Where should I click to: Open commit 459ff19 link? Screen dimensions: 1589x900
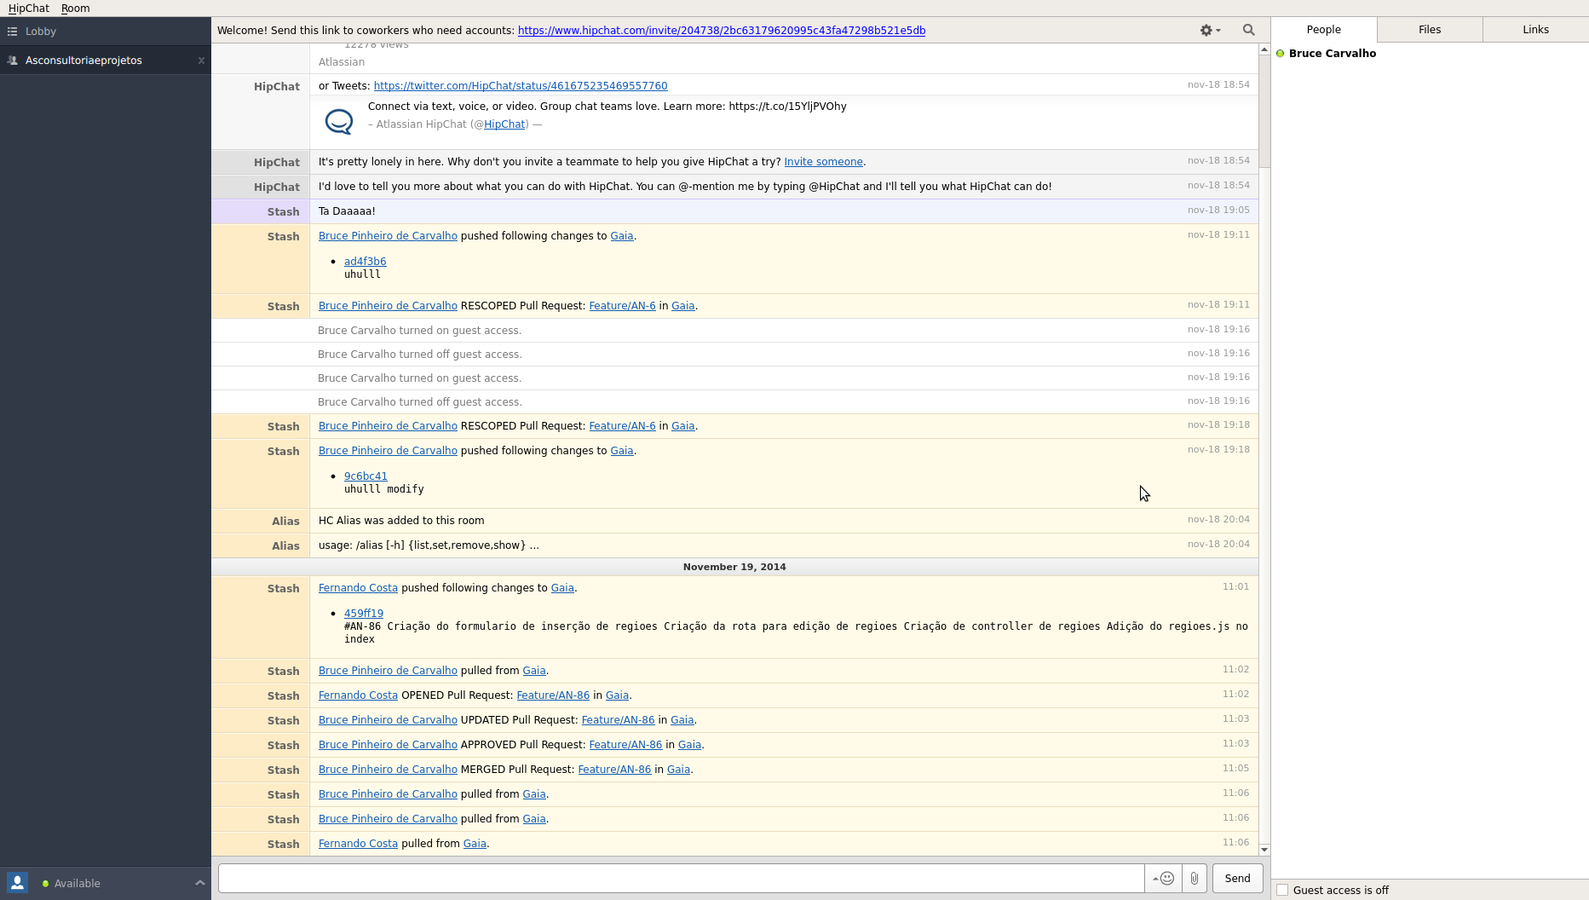click(x=363, y=613)
